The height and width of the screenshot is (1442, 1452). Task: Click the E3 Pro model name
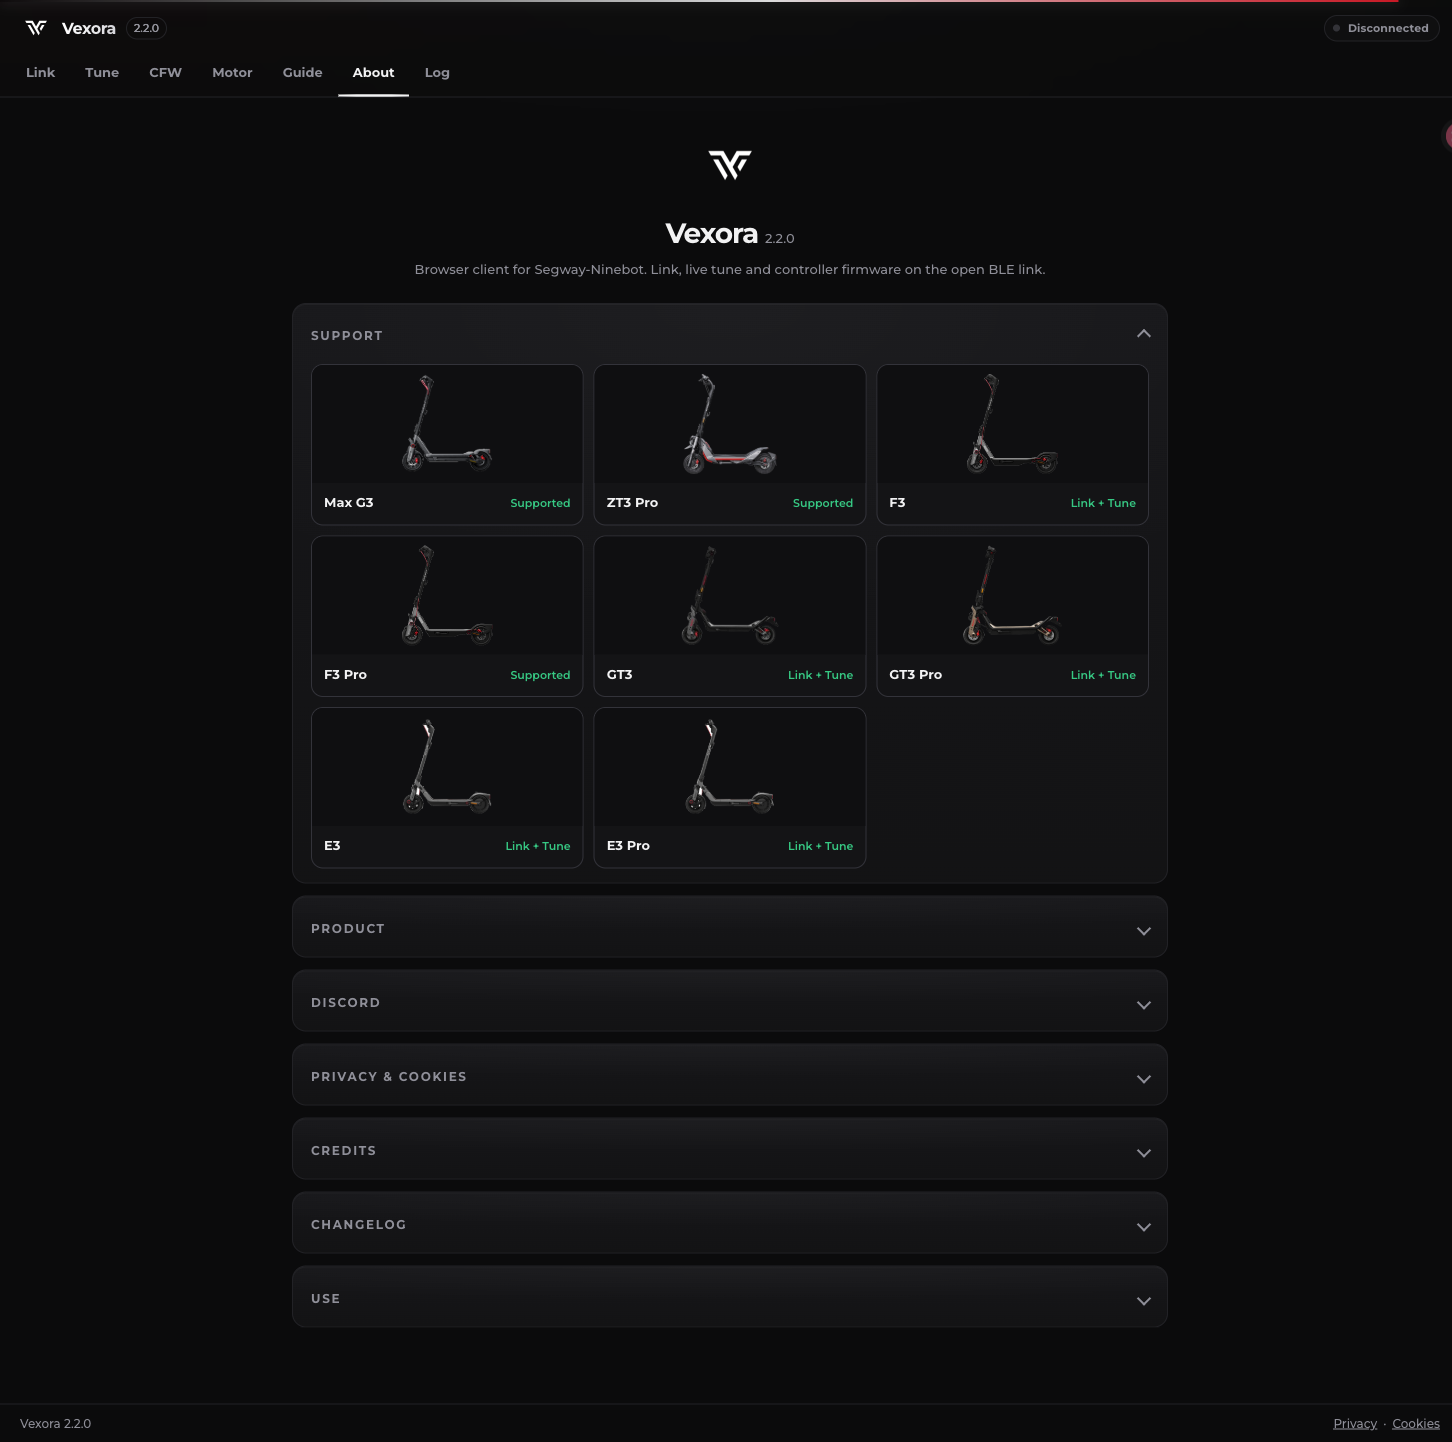(x=628, y=846)
